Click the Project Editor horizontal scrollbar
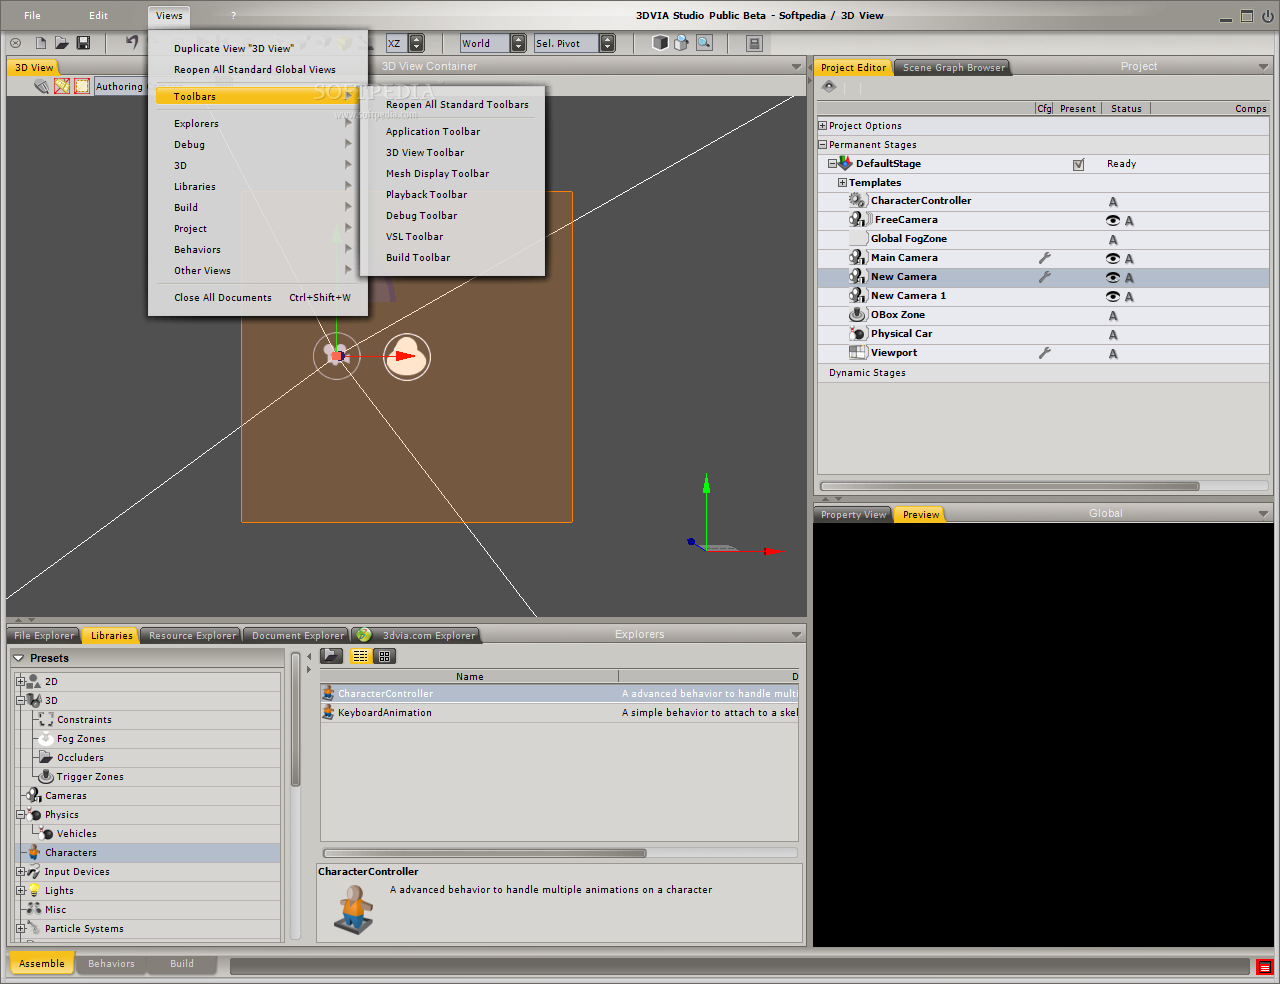 point(1010,486)
